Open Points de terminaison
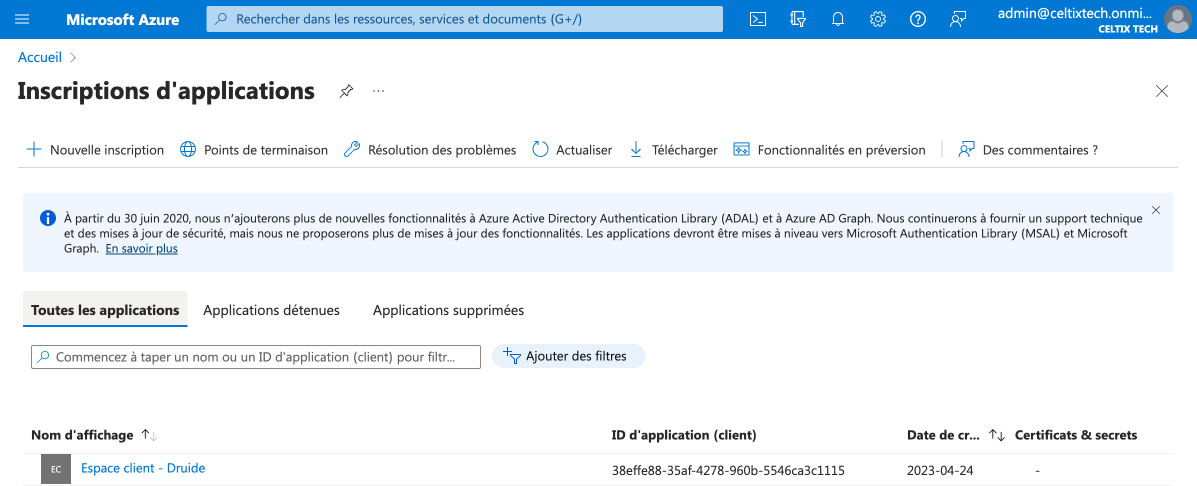The width and height of the screenshot is (1197, 486). [x=254, y=150]
